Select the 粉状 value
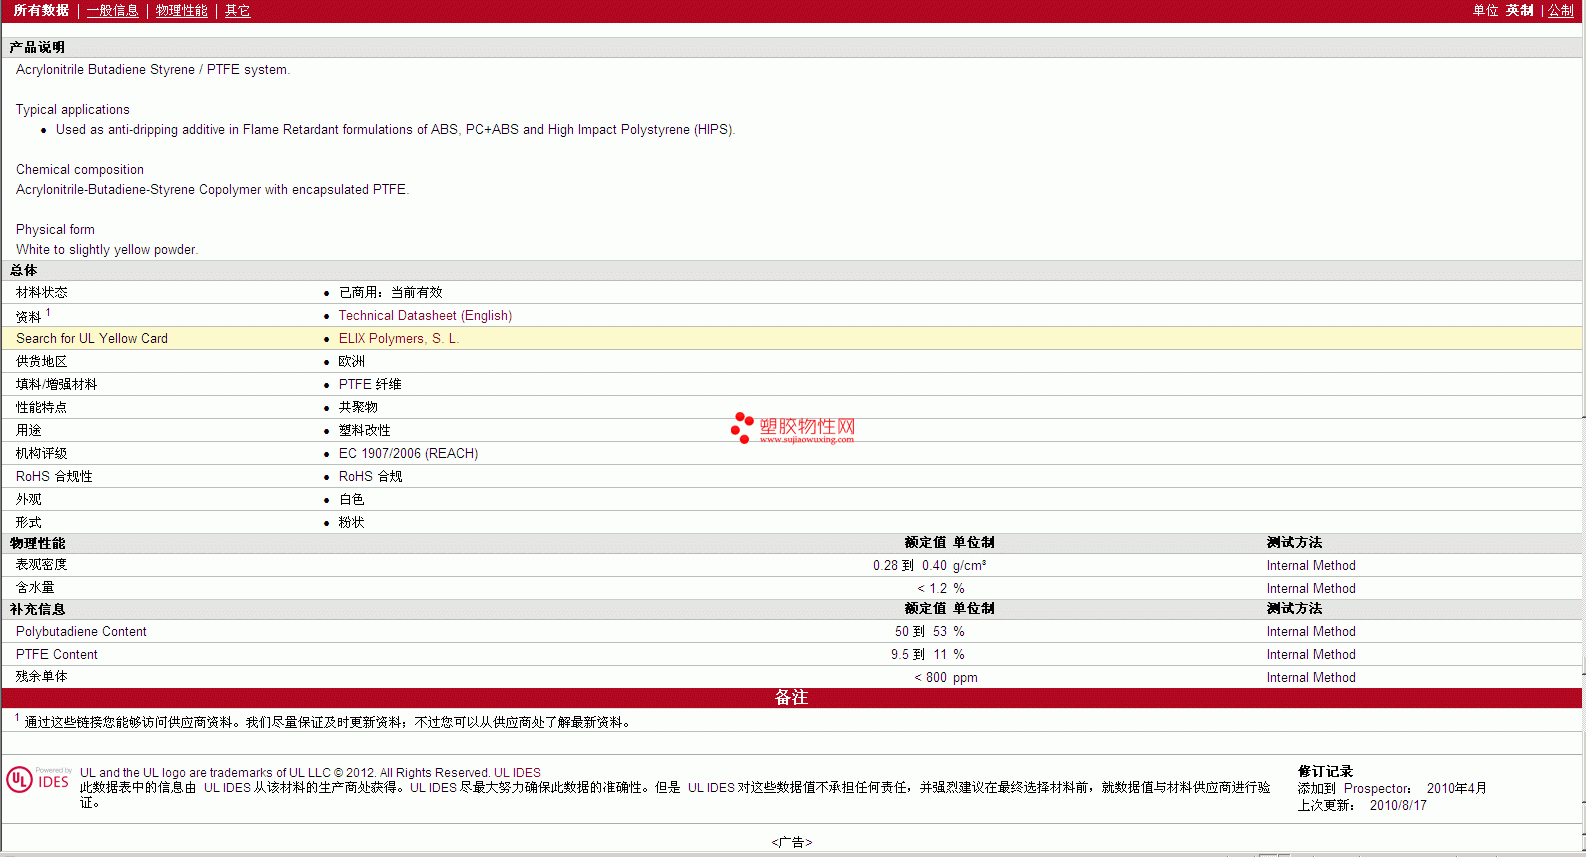 352,522
